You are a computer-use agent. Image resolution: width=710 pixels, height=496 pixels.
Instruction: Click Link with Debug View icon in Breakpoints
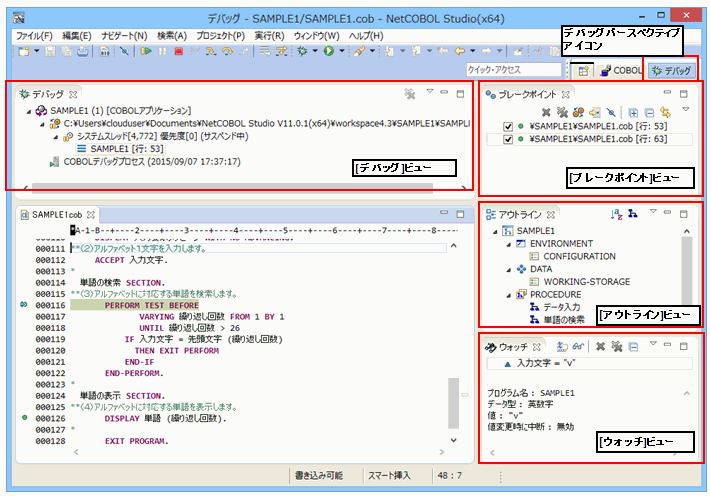tap(665, 112)
